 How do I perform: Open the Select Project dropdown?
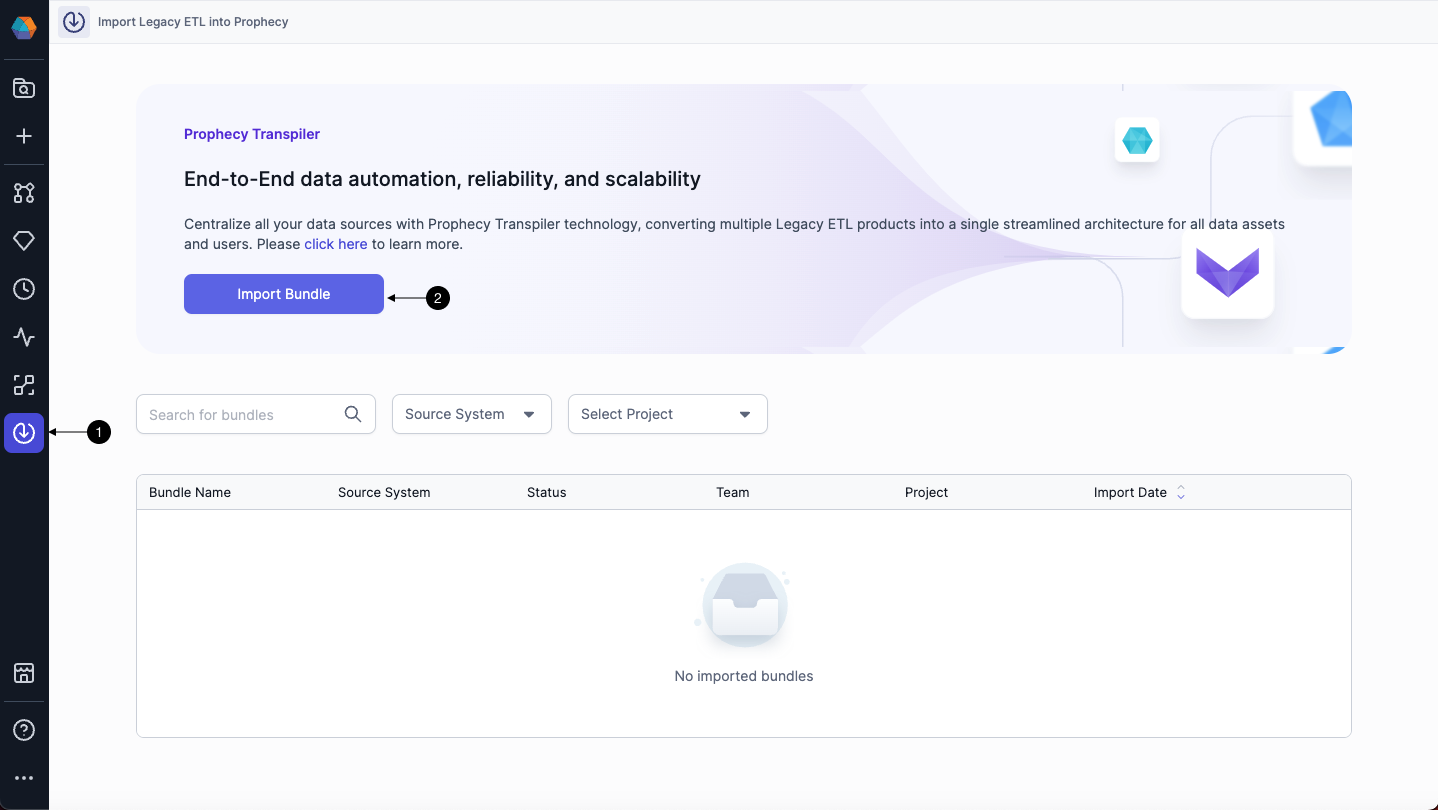[667, 413]
